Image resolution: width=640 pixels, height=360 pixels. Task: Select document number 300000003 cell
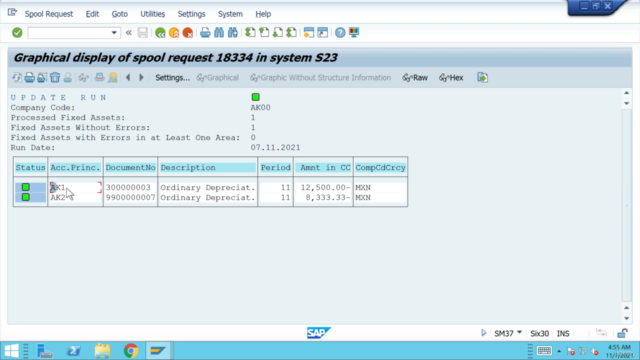[129, 188]
